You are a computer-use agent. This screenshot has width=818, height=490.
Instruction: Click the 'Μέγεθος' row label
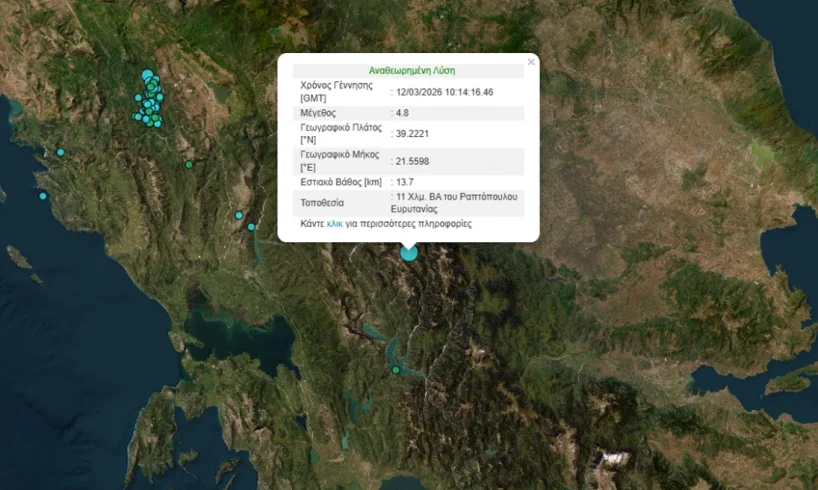320,114
